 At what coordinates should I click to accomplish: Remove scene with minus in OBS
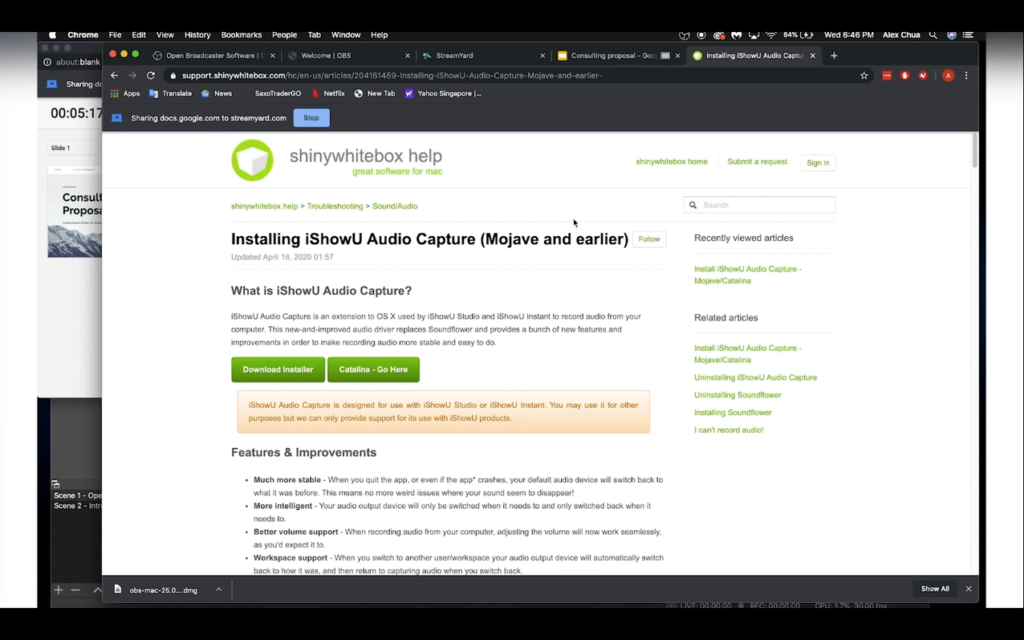[76, 590]
